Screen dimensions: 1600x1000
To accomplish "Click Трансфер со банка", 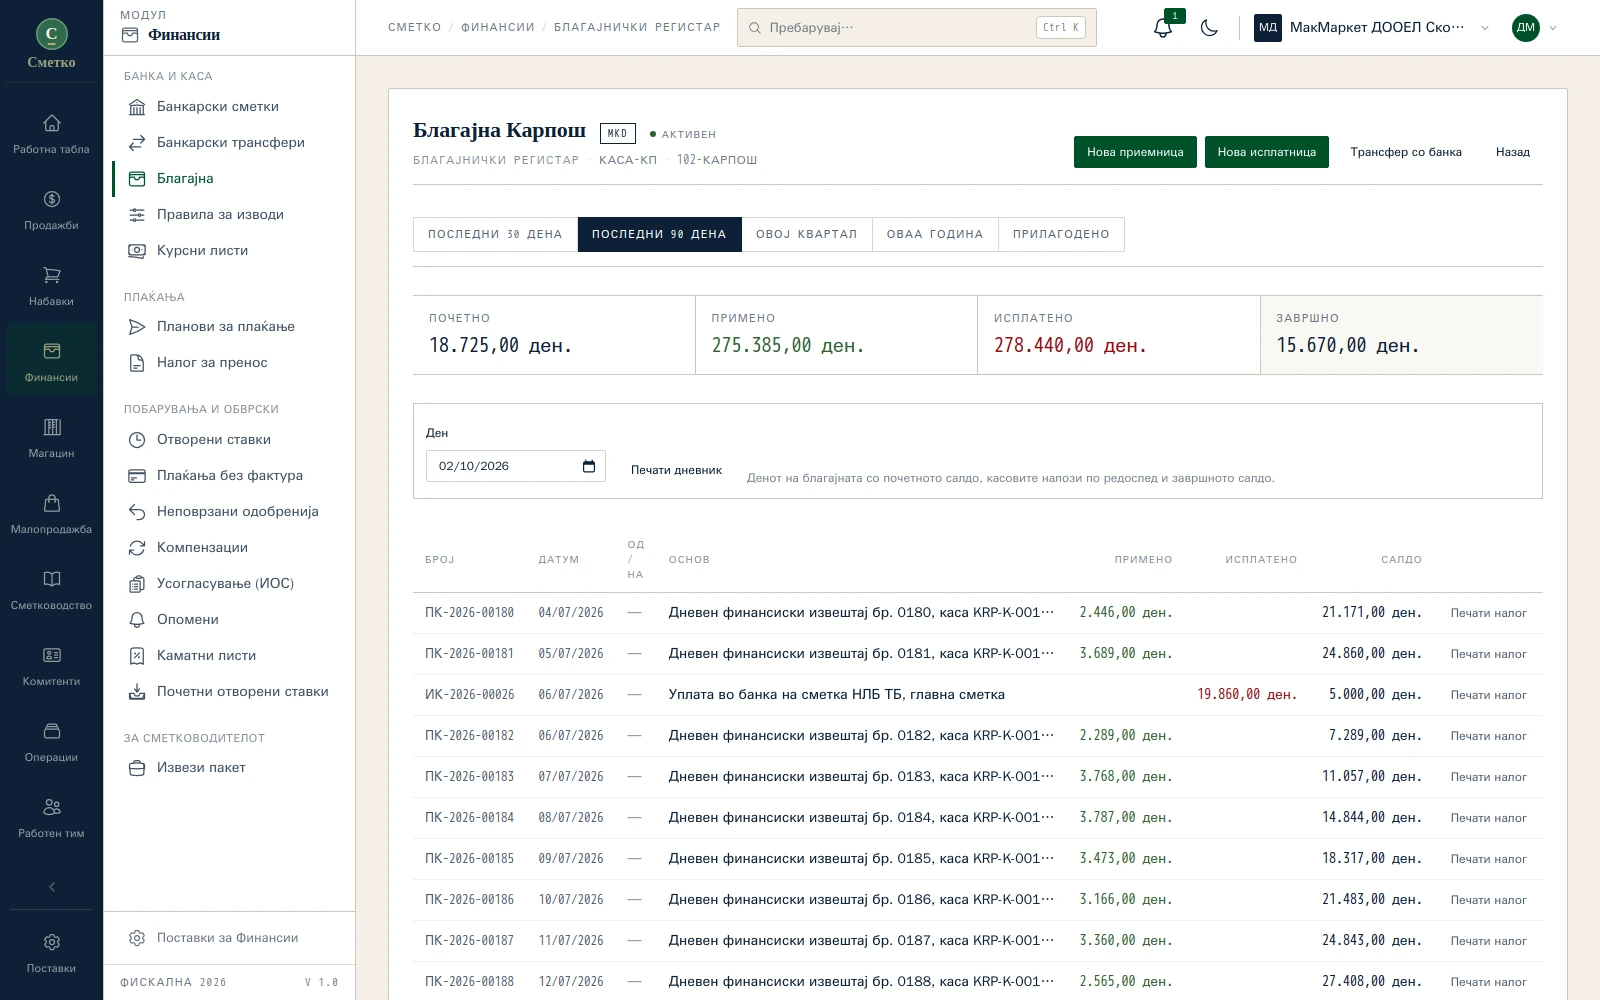I will [1406, 152].
